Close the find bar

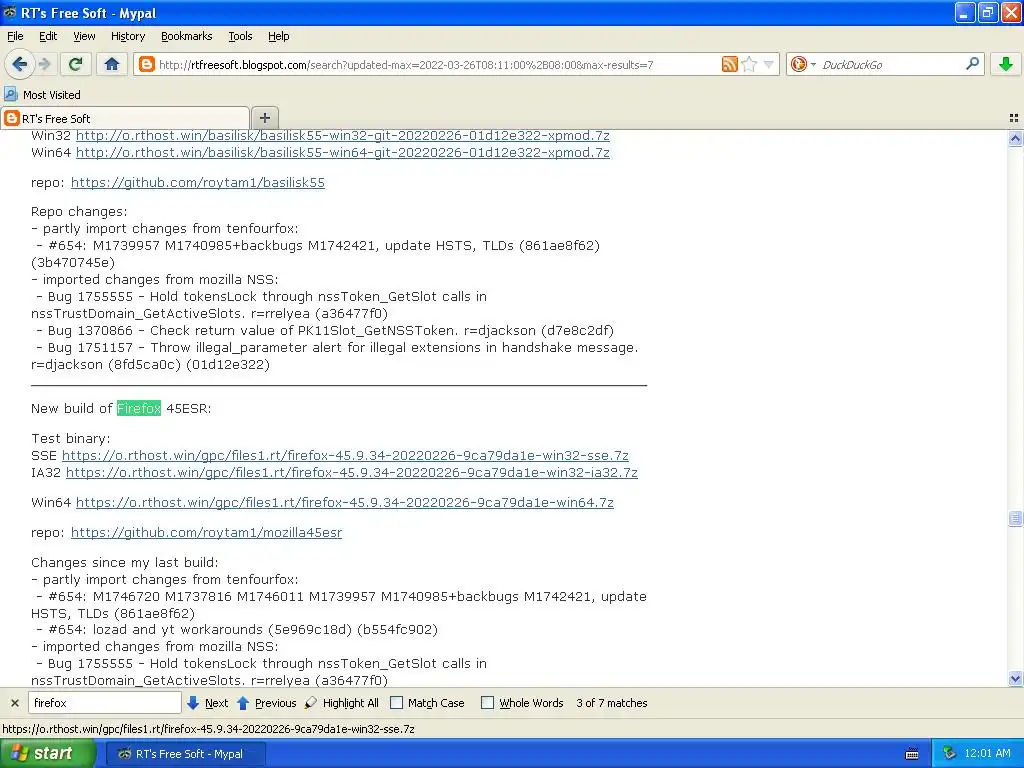coord(14,703)
